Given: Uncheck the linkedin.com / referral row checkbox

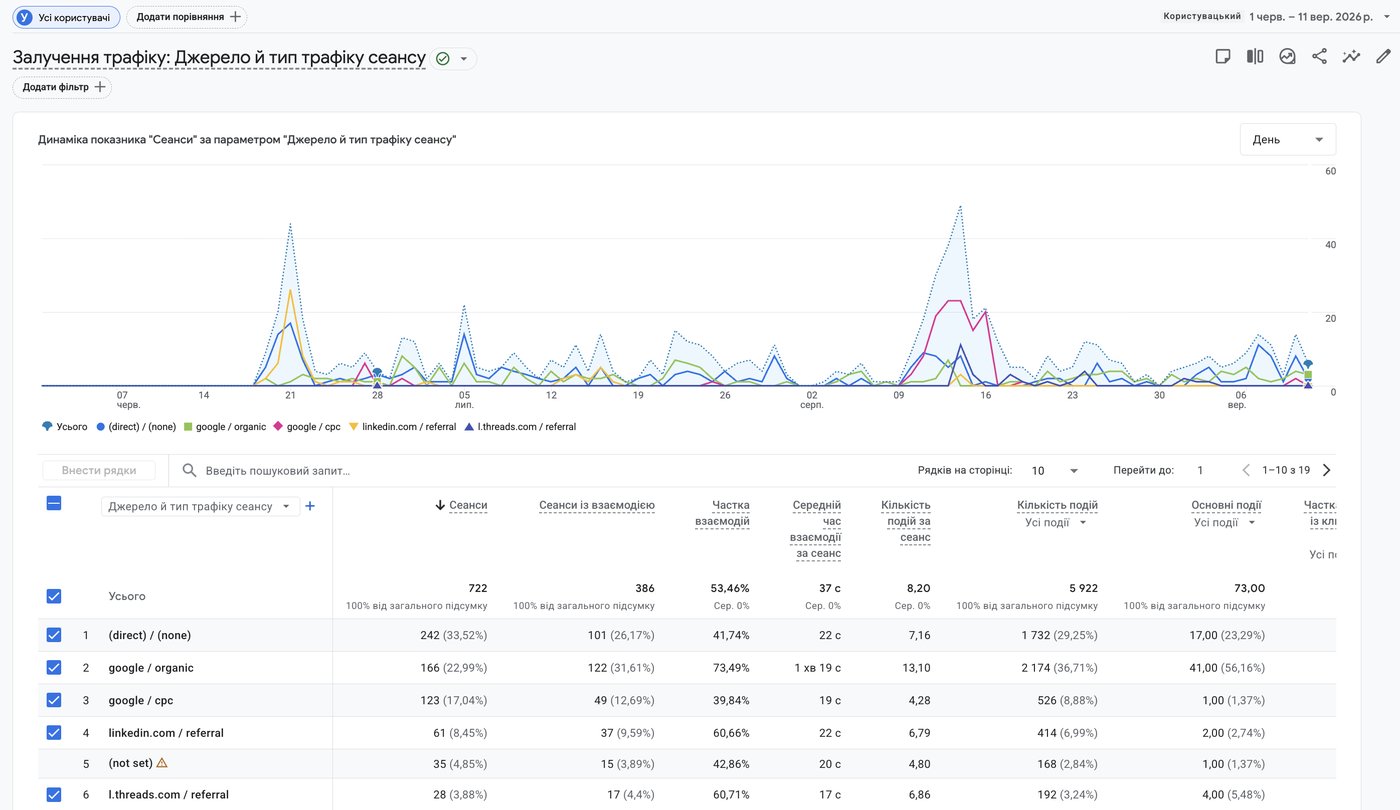Looking at the screenshot, I should click(54, 732).
